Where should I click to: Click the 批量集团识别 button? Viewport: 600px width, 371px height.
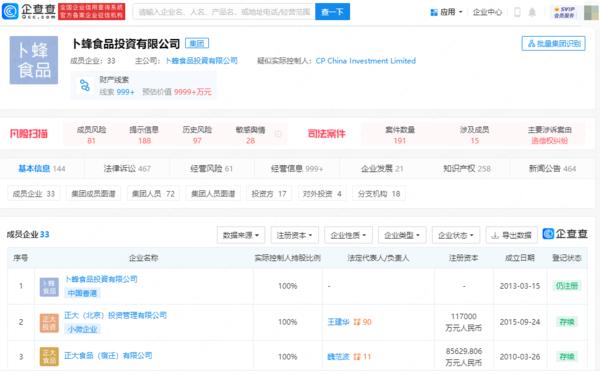pyautogui.click(x=553, y=44)
